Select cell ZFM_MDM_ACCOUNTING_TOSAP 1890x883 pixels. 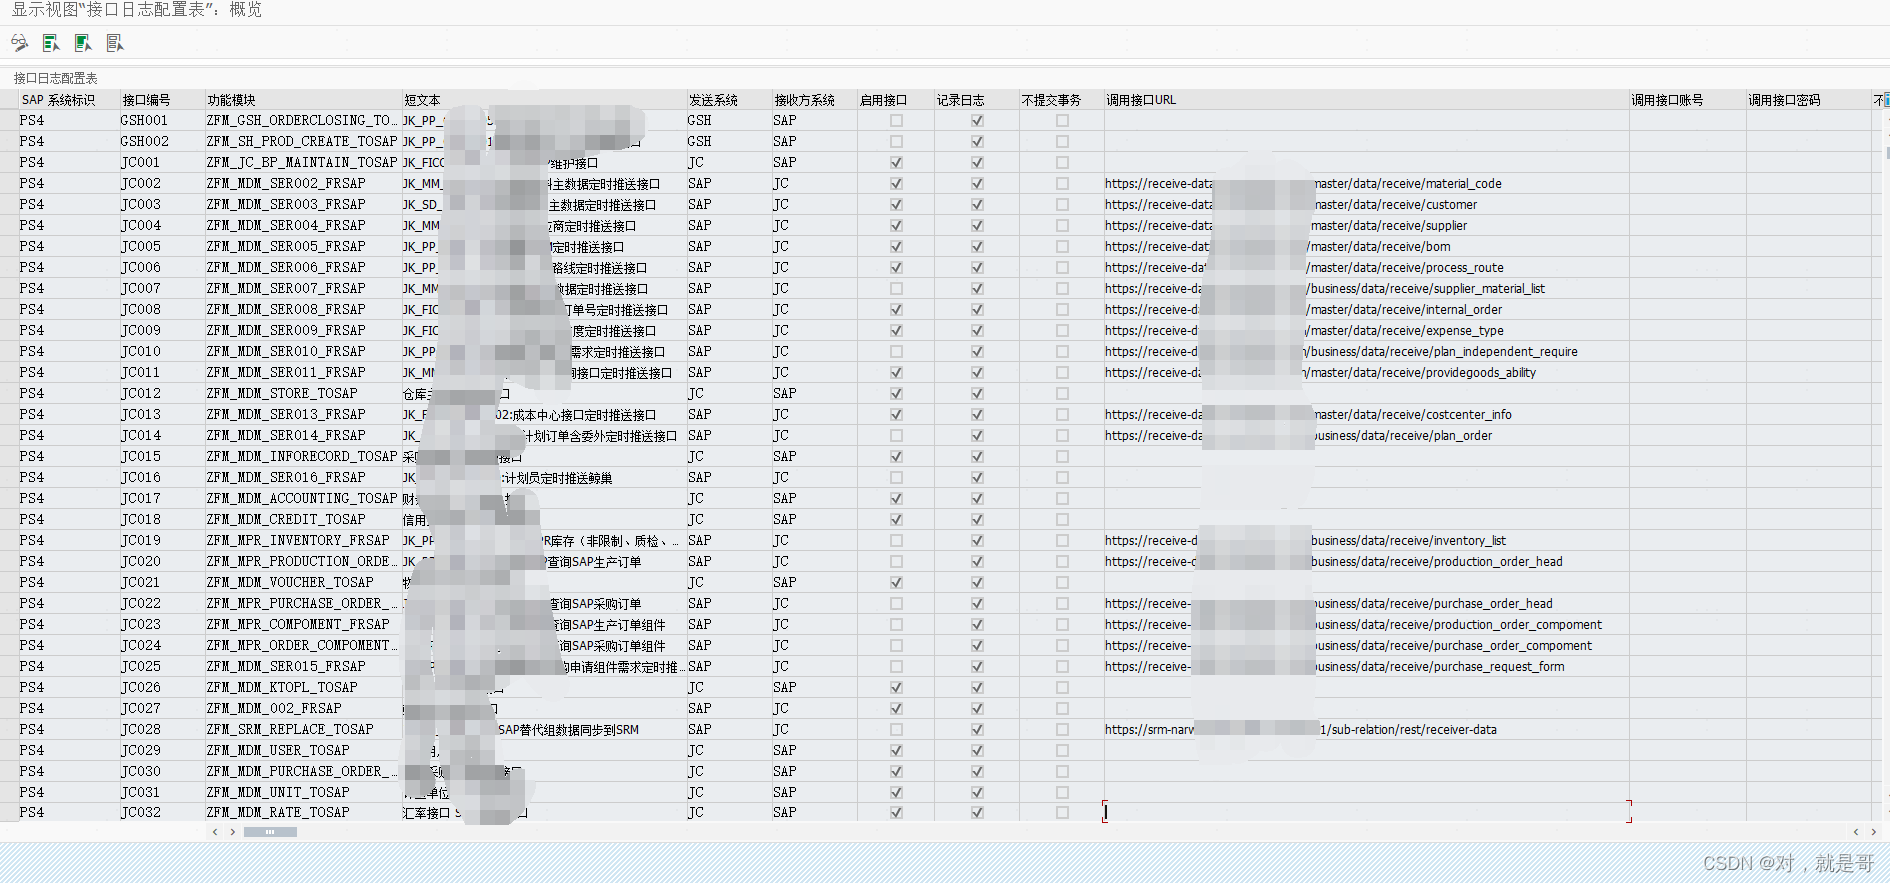(302, 498)
